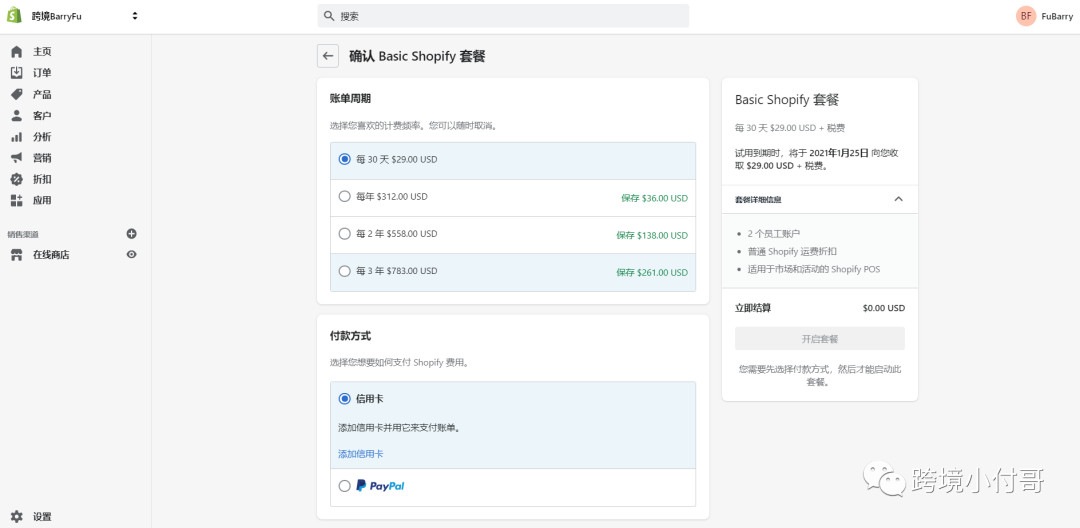Open 折扣 in sidebar
This screenshot has width=1080, height=528.
pos(42,180)
